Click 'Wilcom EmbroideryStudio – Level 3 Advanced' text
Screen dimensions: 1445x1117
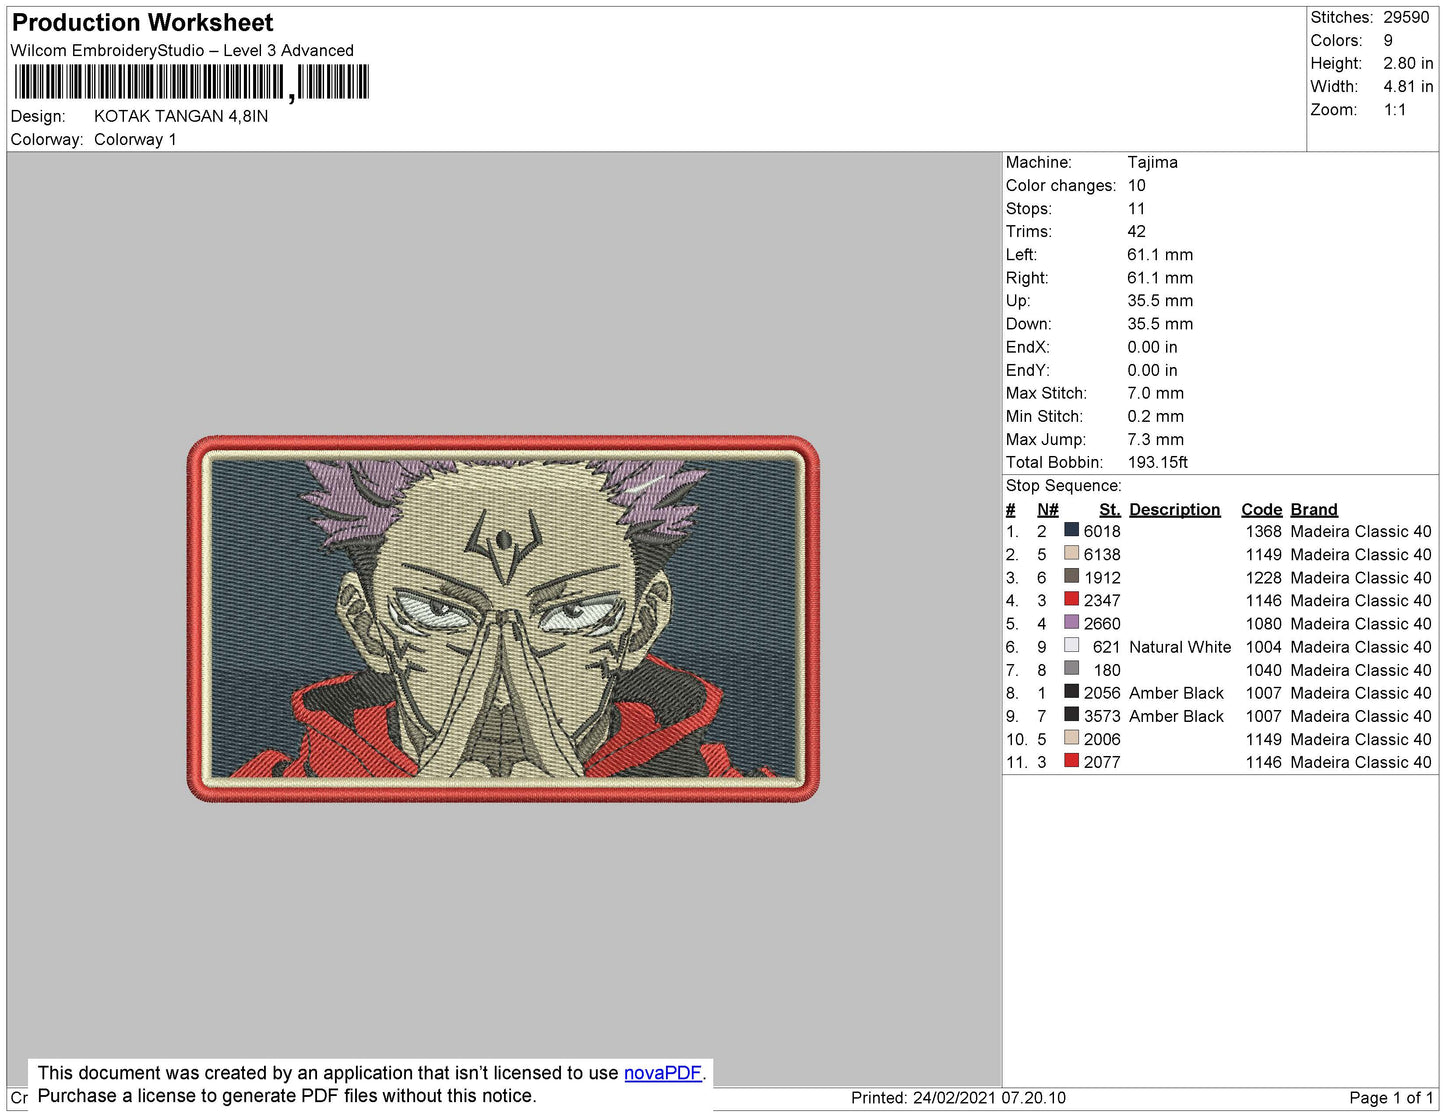[x=182, y=50]
